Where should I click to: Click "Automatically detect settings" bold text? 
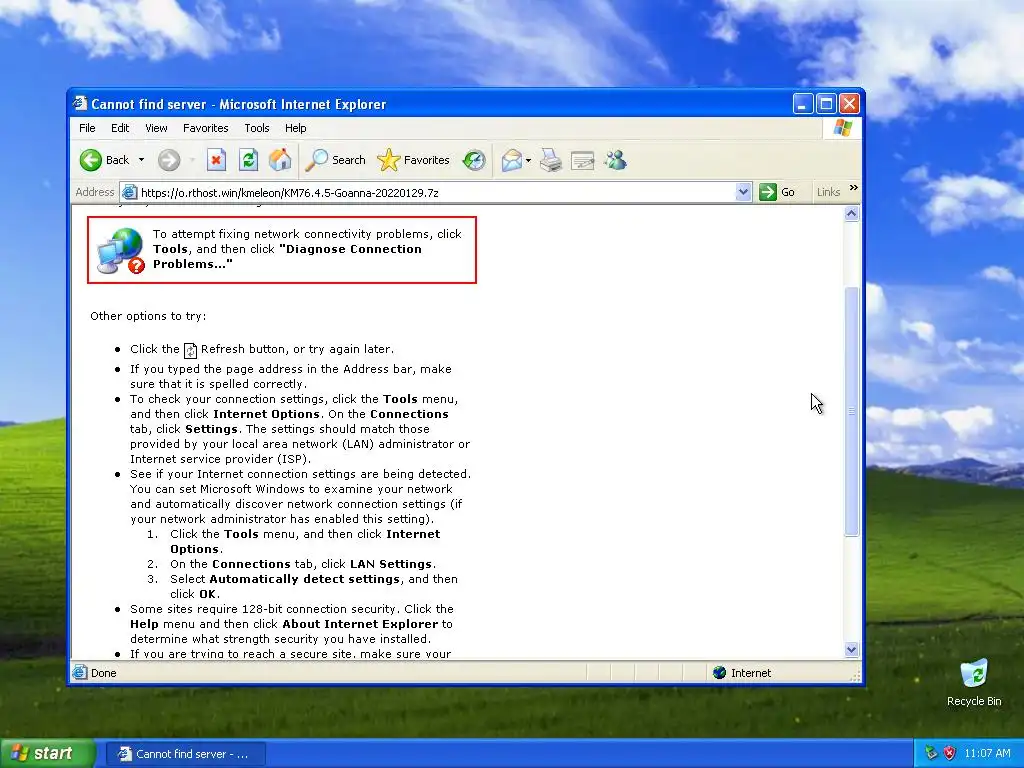(x=304, y=579)
